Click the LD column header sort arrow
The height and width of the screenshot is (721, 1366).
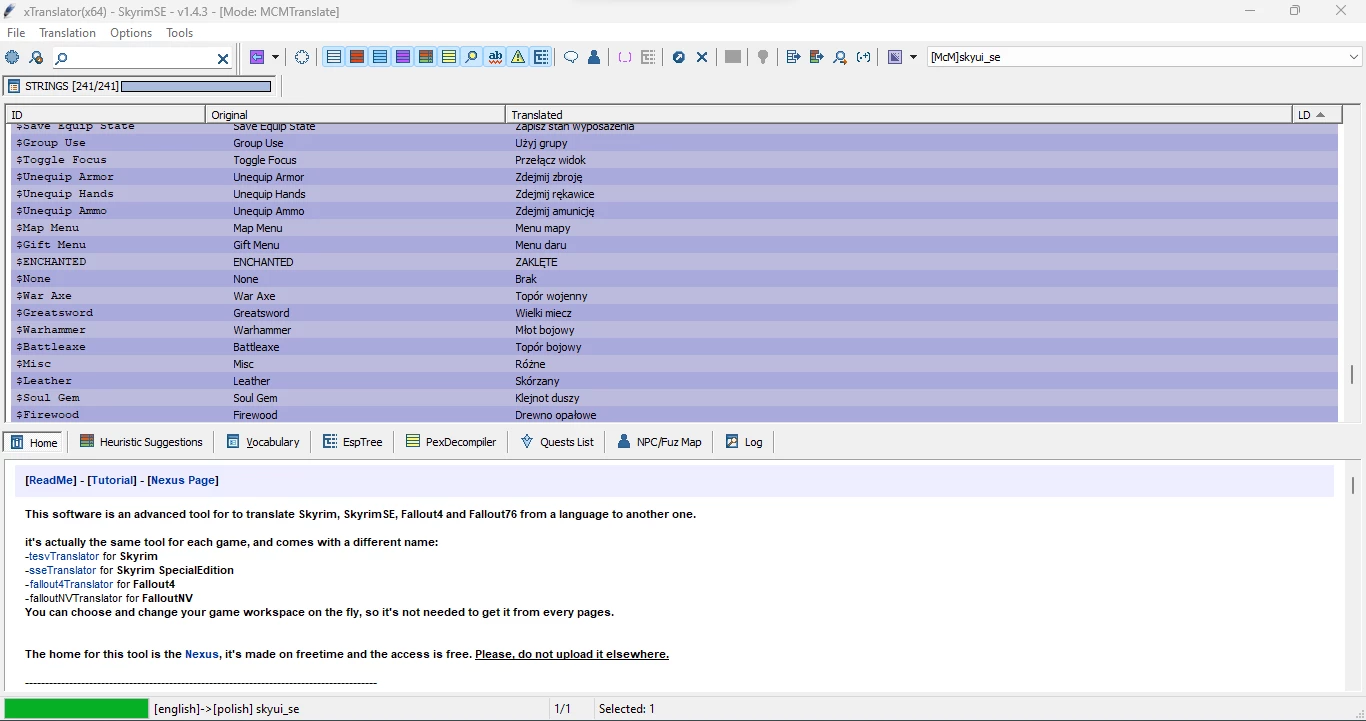click(x=1321, y=115)
